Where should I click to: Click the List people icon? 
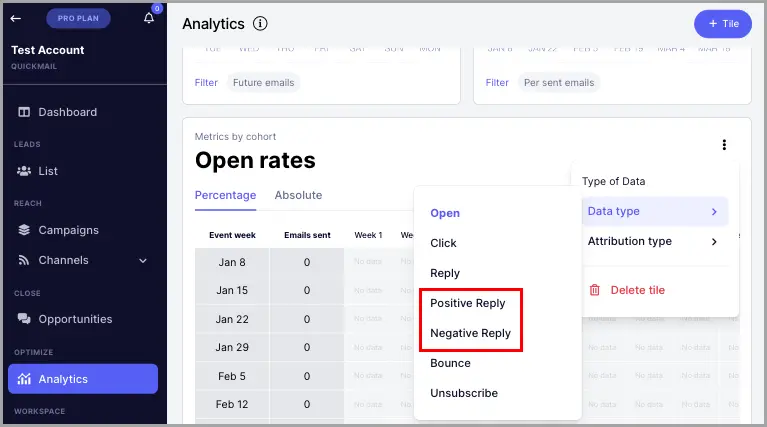[x=24, y=171]
